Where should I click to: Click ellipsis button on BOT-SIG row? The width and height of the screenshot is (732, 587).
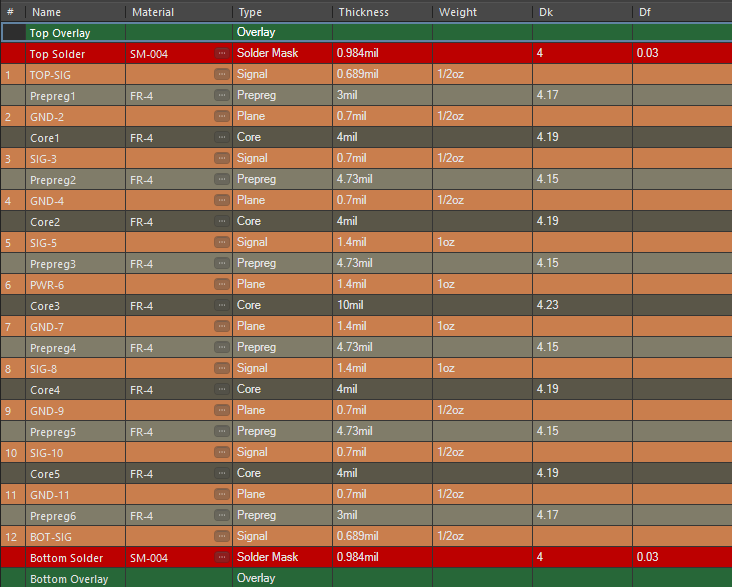221,537
